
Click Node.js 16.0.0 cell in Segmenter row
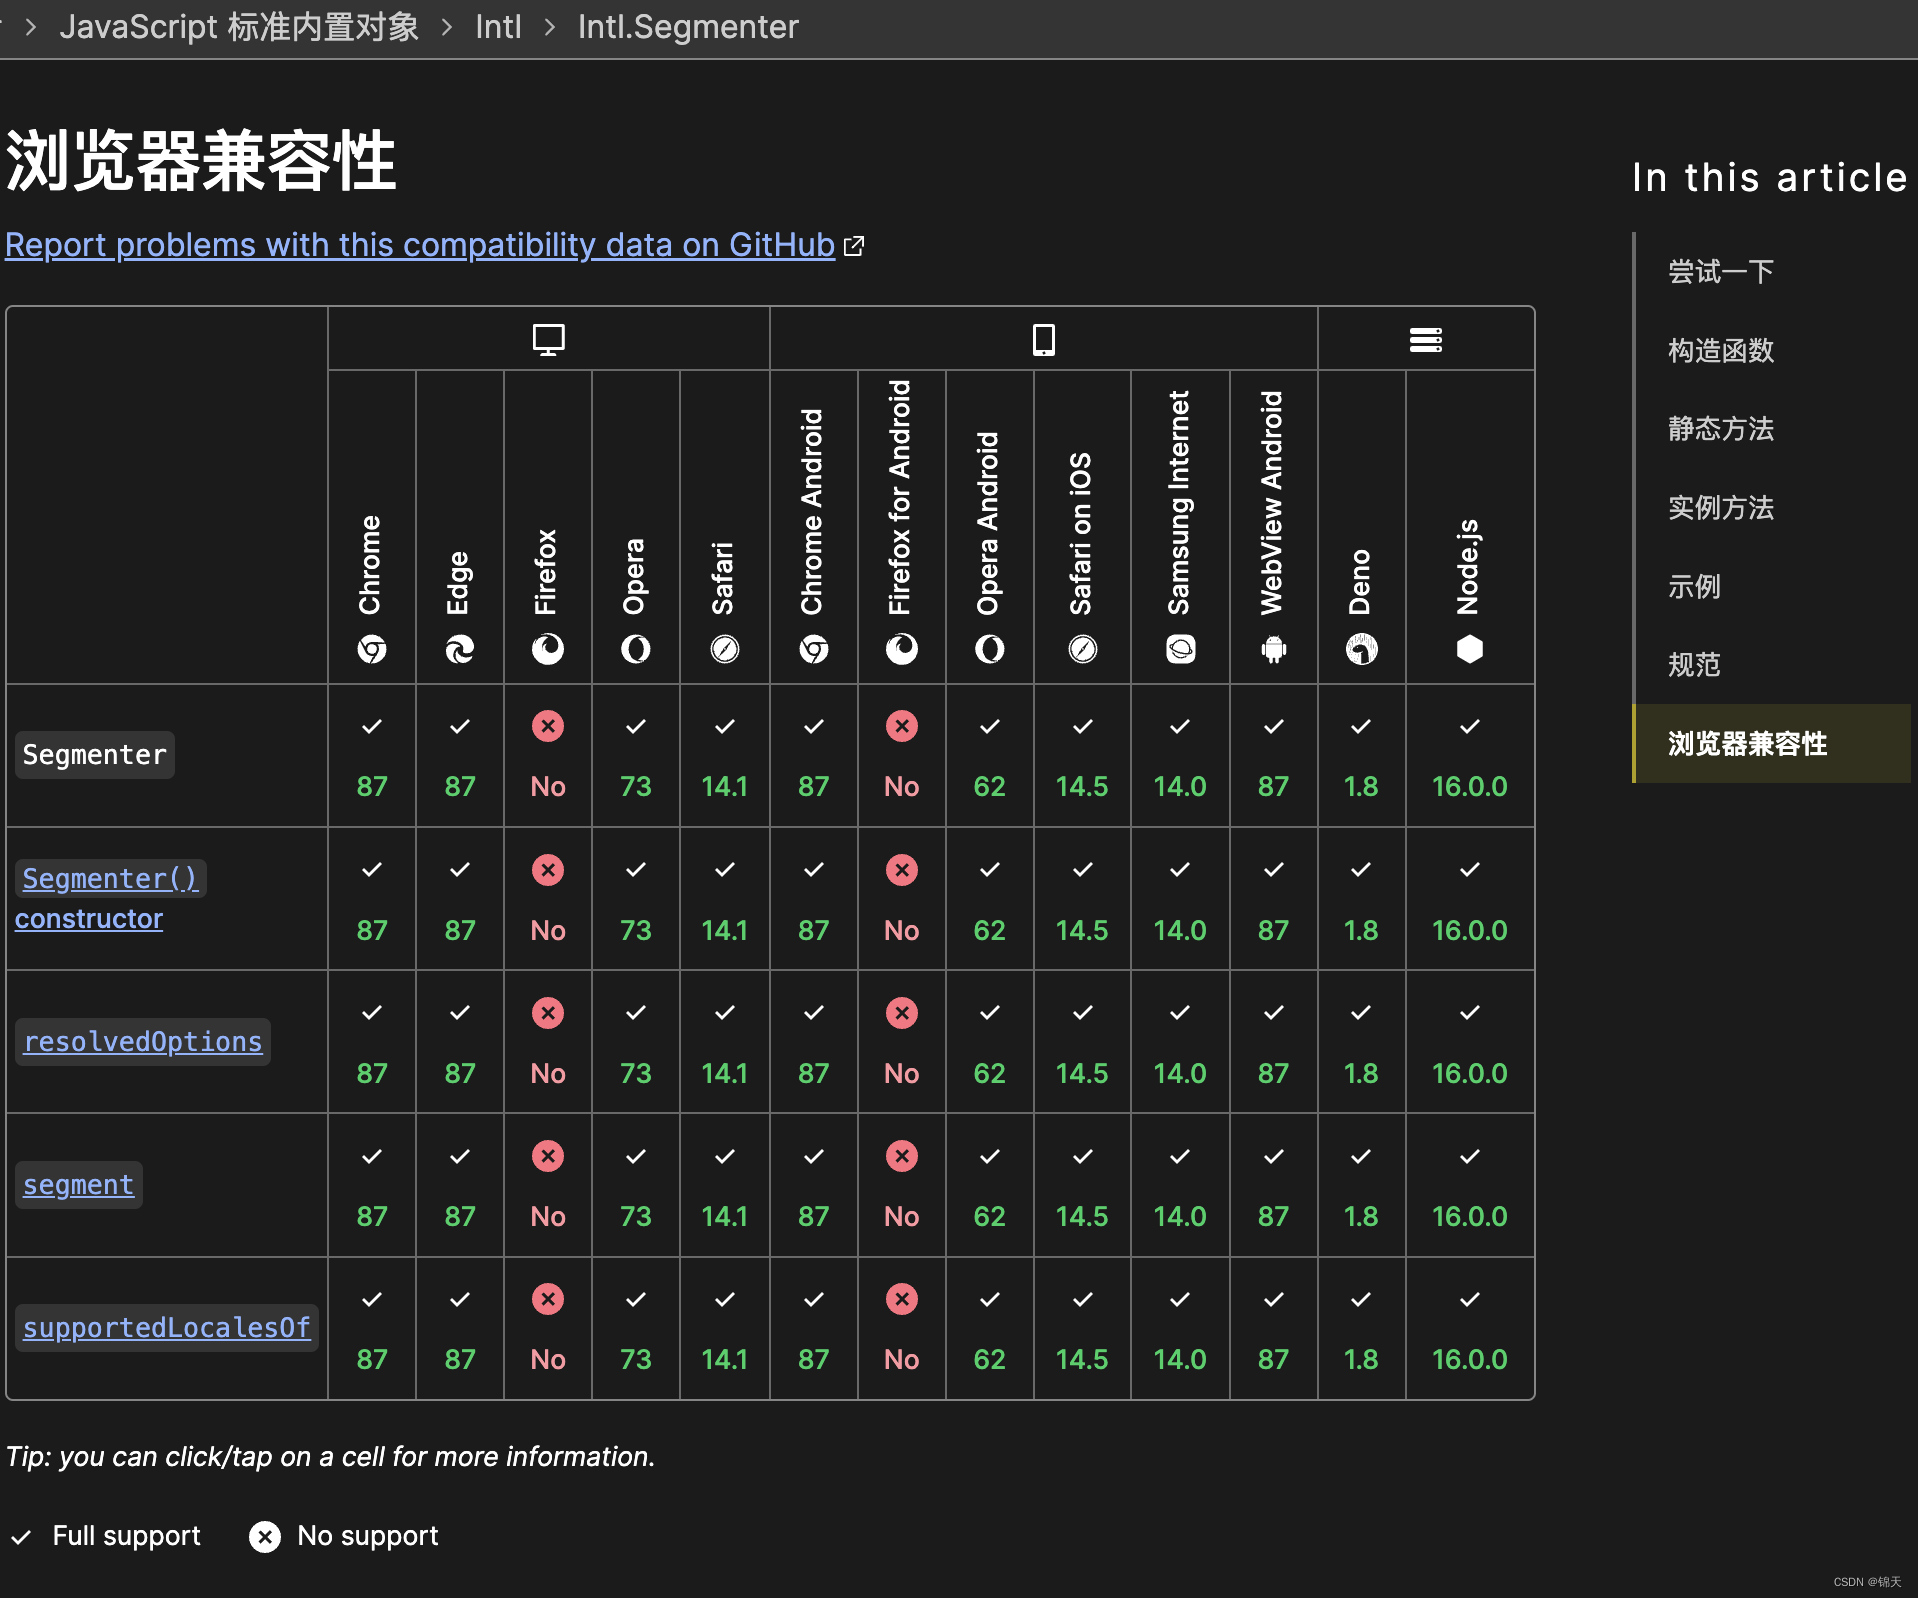point(1470,756)
